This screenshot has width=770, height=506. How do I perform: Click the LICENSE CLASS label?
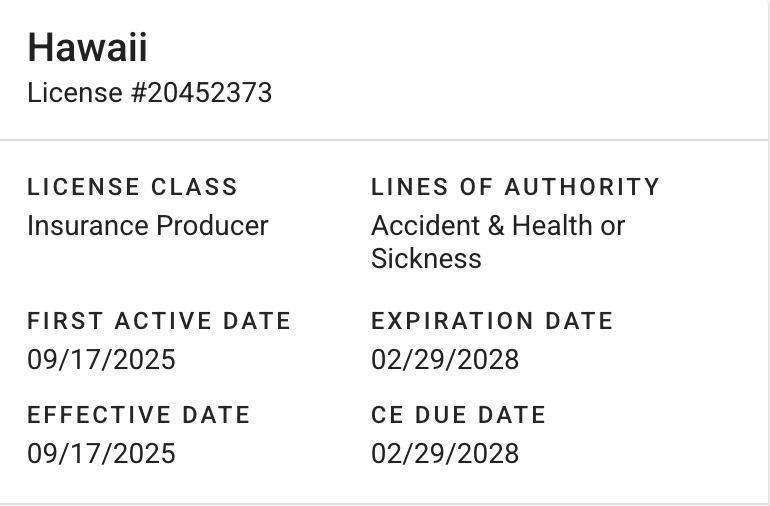pyautogui.click(x=132, y=187)
